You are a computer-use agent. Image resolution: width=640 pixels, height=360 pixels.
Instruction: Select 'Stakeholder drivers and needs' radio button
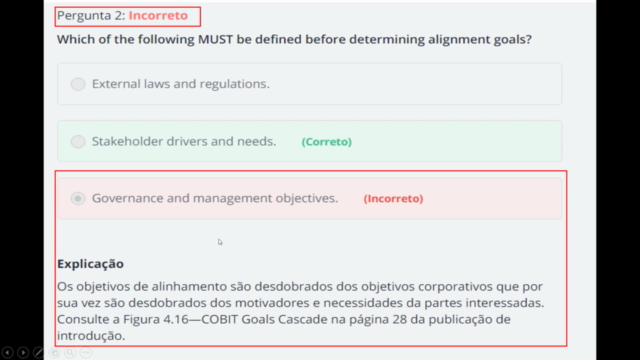coord(78,142)
